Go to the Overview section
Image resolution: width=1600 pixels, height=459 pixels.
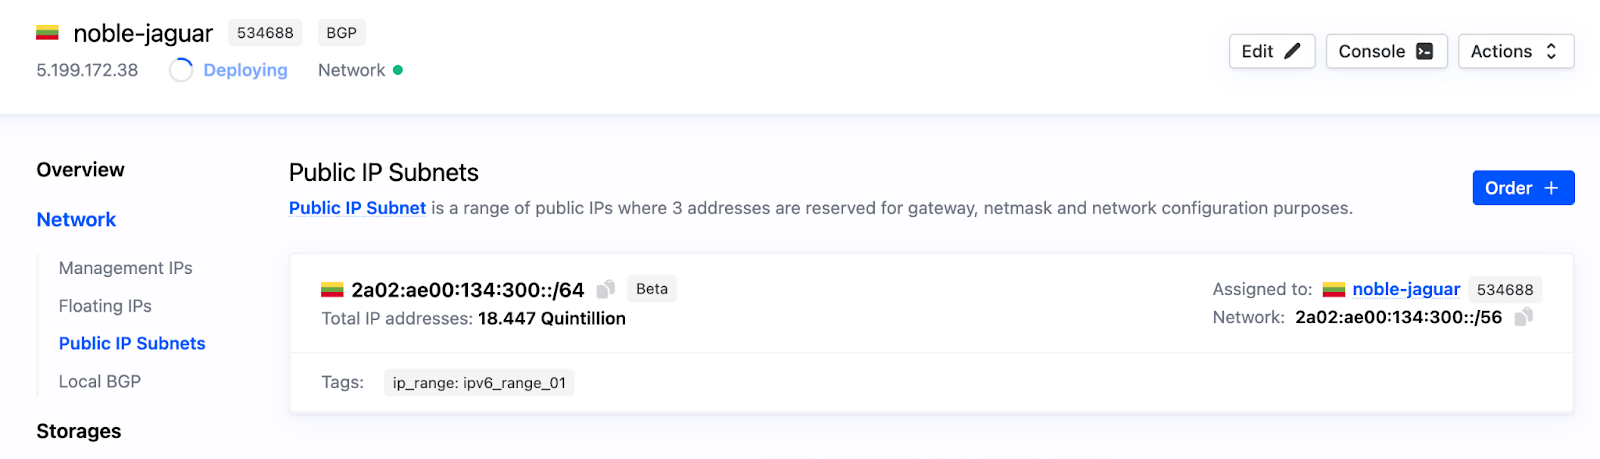coord(81,170)
